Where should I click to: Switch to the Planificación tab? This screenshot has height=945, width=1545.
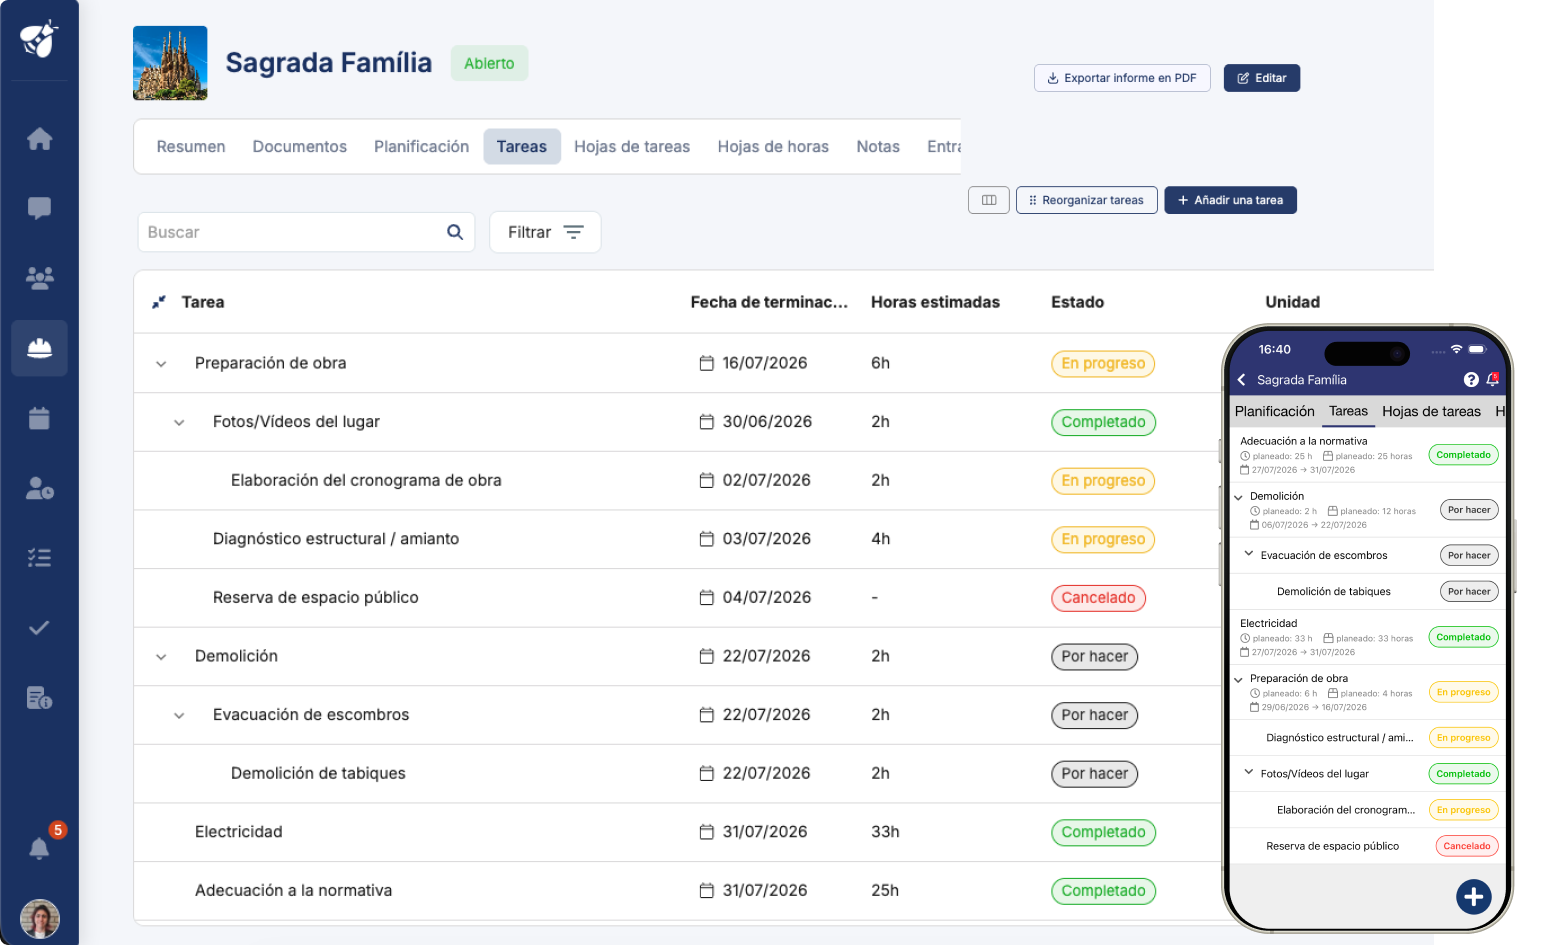(x=421, y=147)
